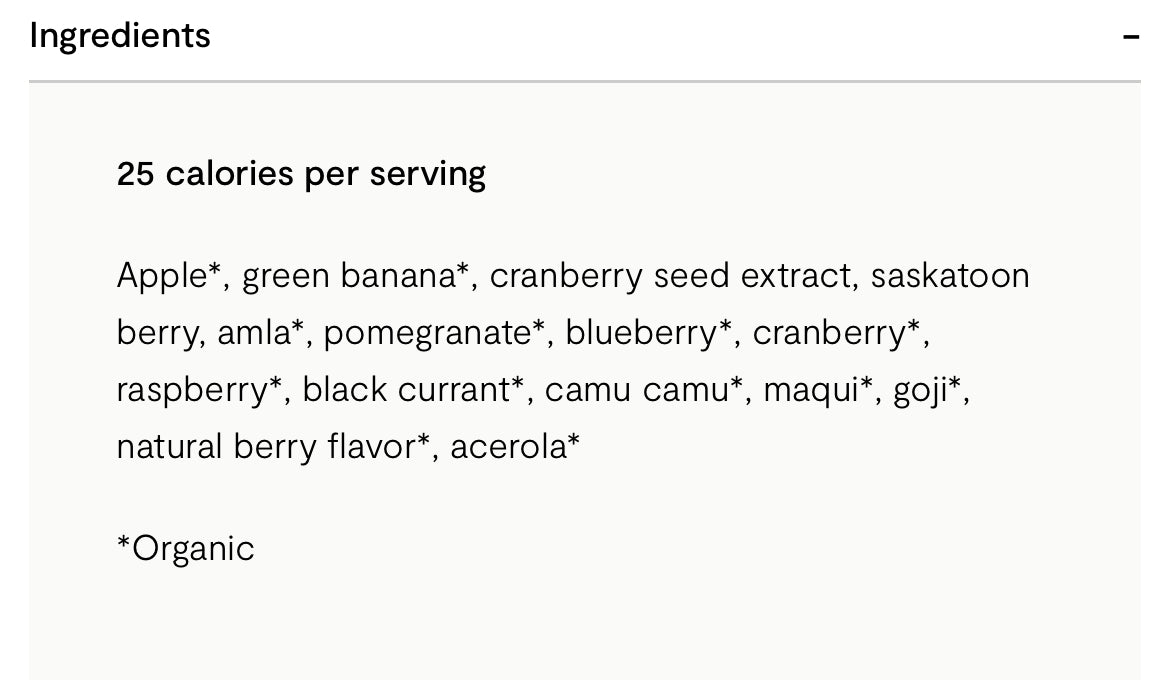Click the horizontal divider under Ingredients header

pyautogui.click(x=584, y=80)
